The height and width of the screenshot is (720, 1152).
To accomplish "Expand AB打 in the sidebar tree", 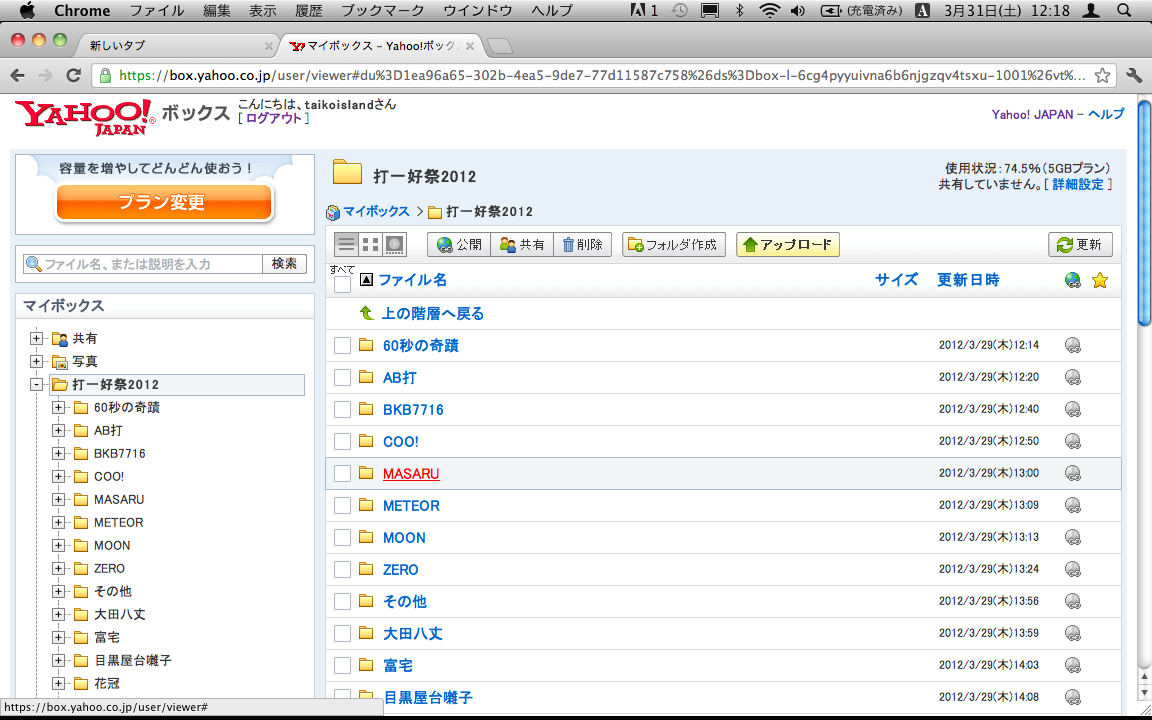I will (58, 431).
